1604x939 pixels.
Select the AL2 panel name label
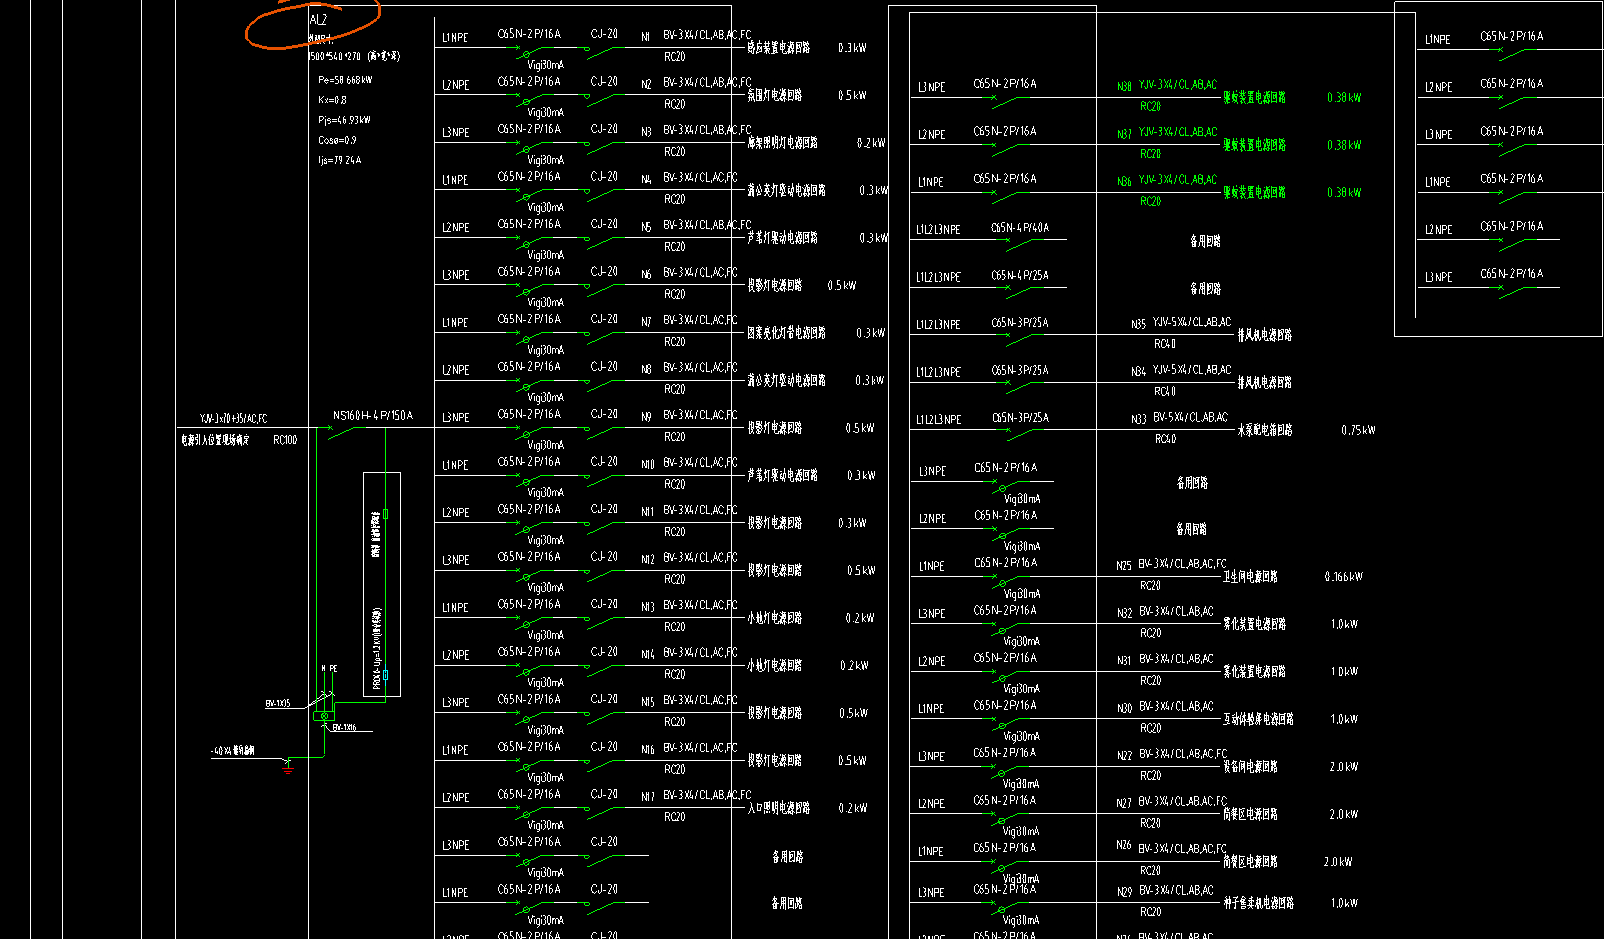318,20
